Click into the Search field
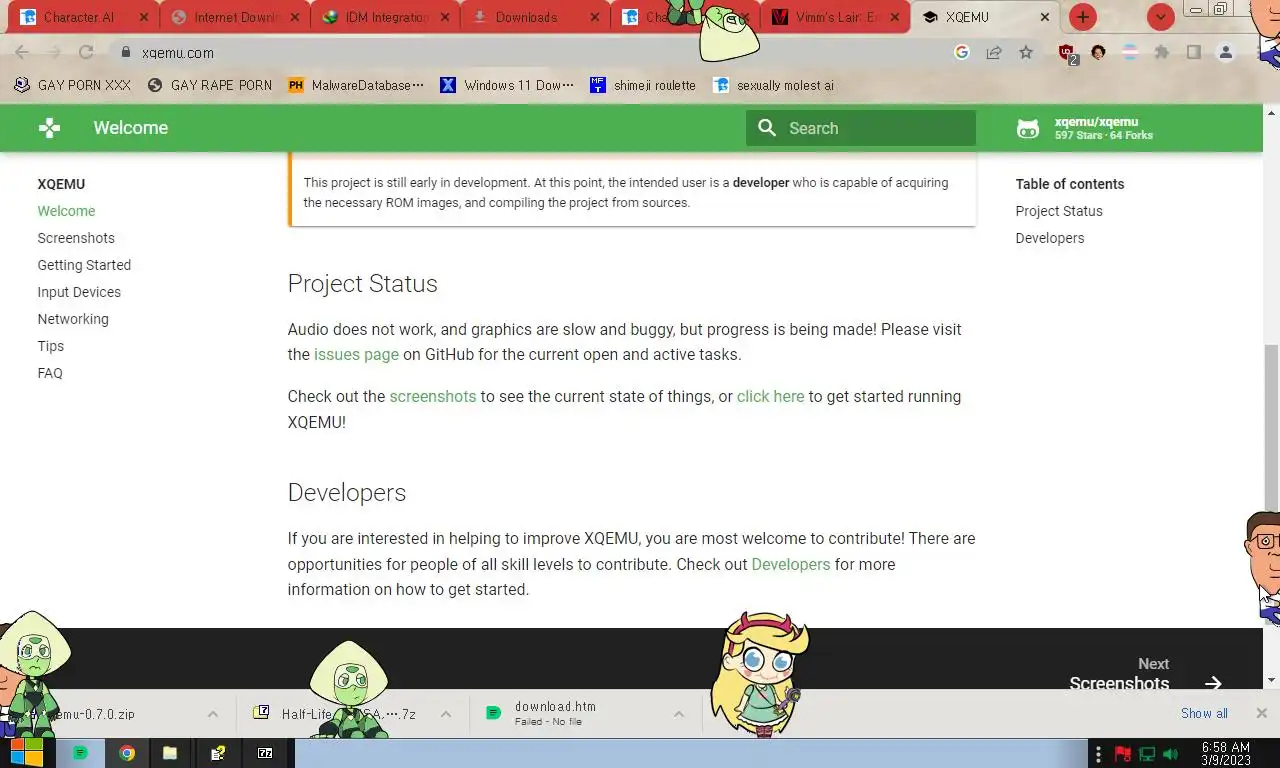This screenshot has width=1280, height=768. (x=861, y=128)
